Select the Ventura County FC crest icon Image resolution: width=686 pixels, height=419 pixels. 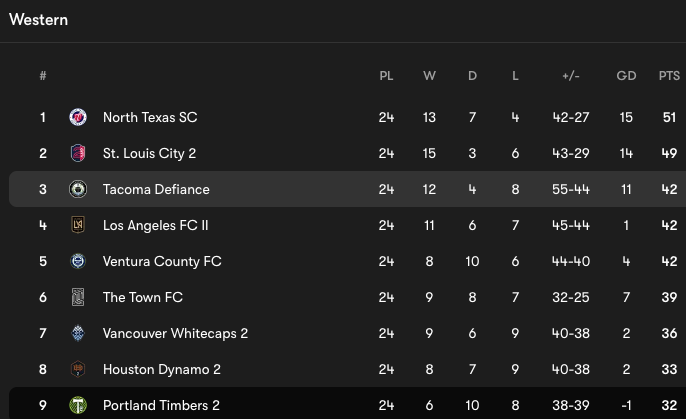pos(78,261)
